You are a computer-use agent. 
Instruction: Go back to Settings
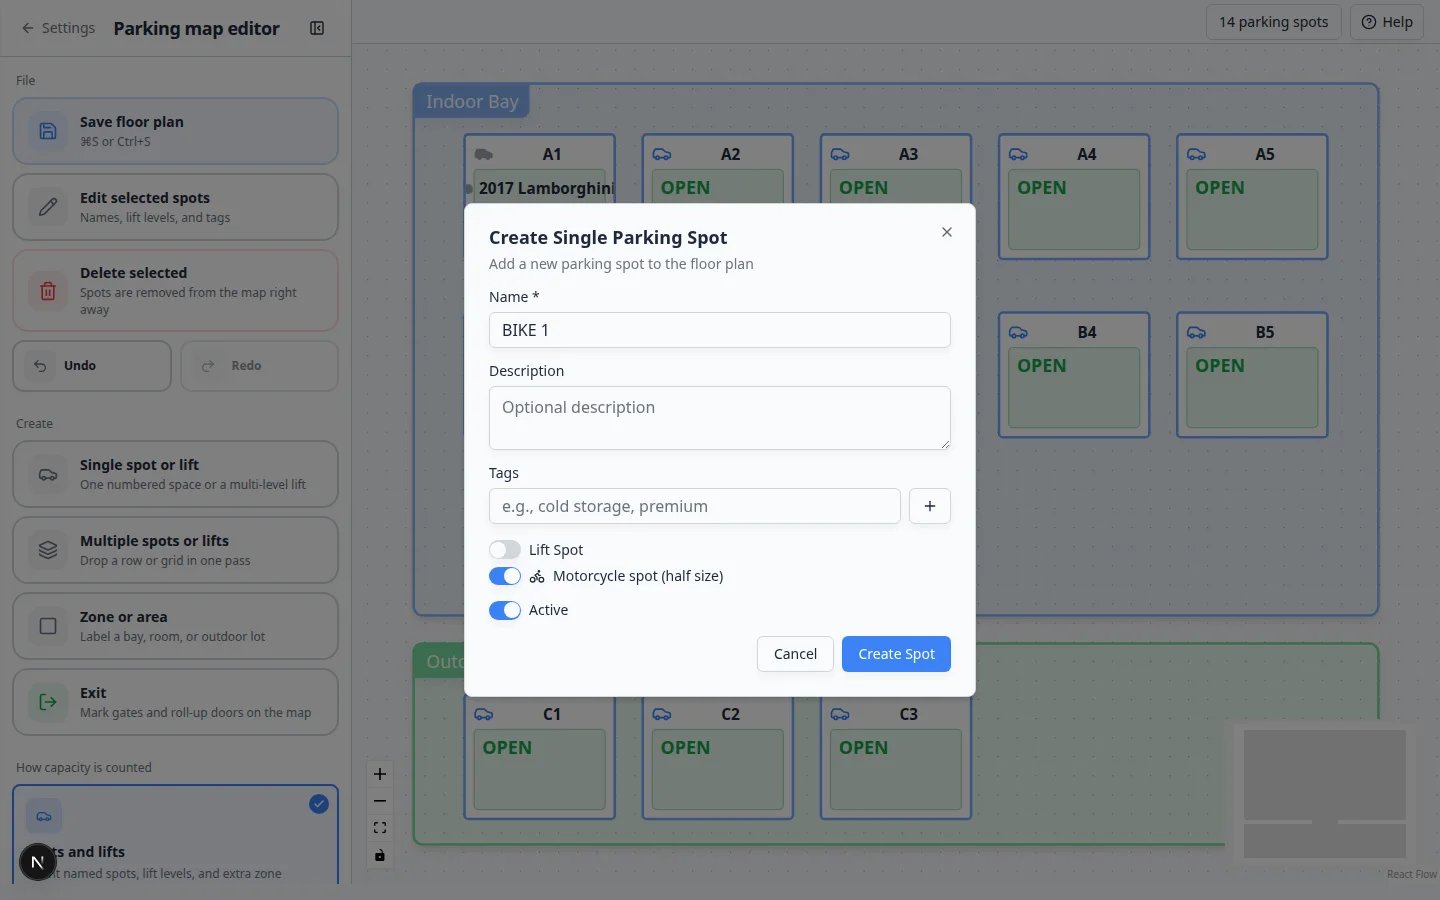point(58,28)
